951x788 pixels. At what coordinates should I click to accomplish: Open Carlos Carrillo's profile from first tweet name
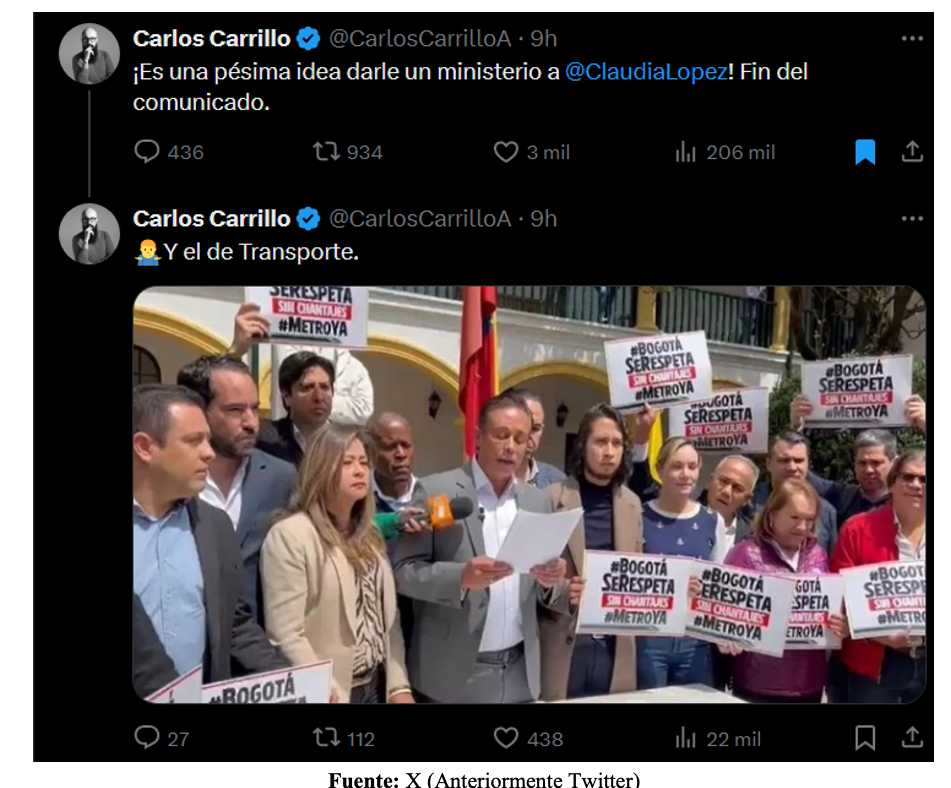212,38
